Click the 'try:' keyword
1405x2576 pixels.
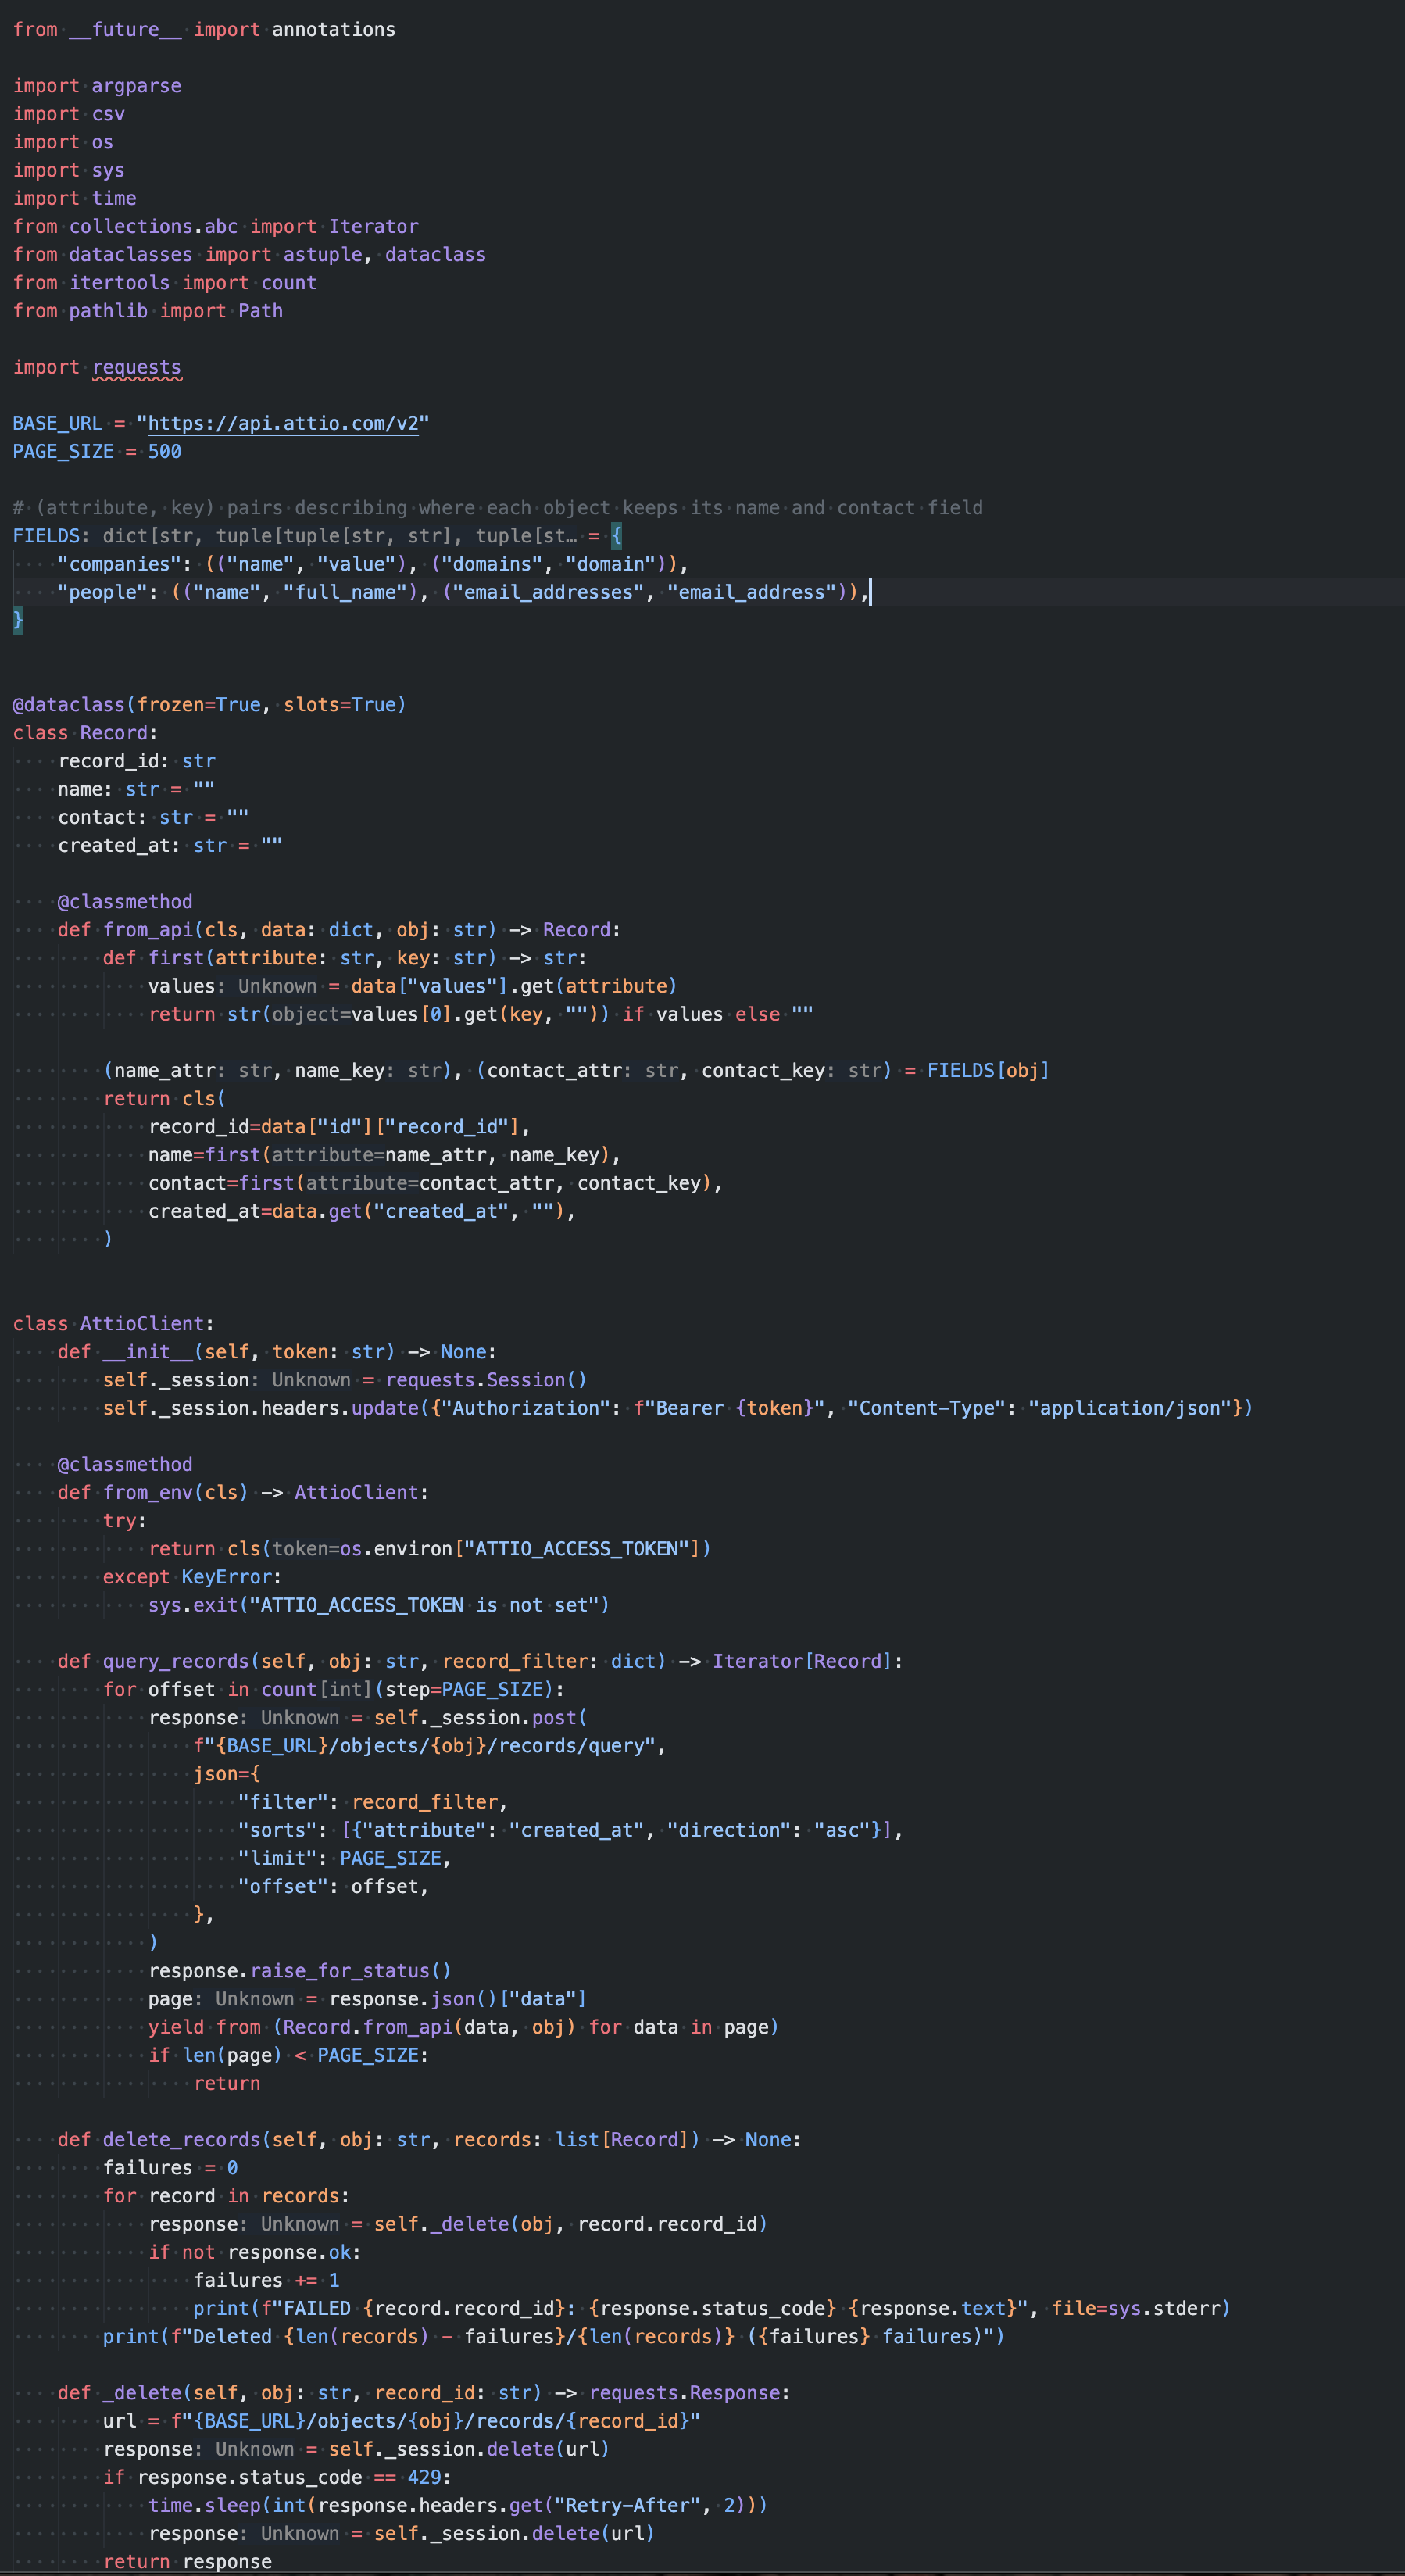coord(125,1520)
